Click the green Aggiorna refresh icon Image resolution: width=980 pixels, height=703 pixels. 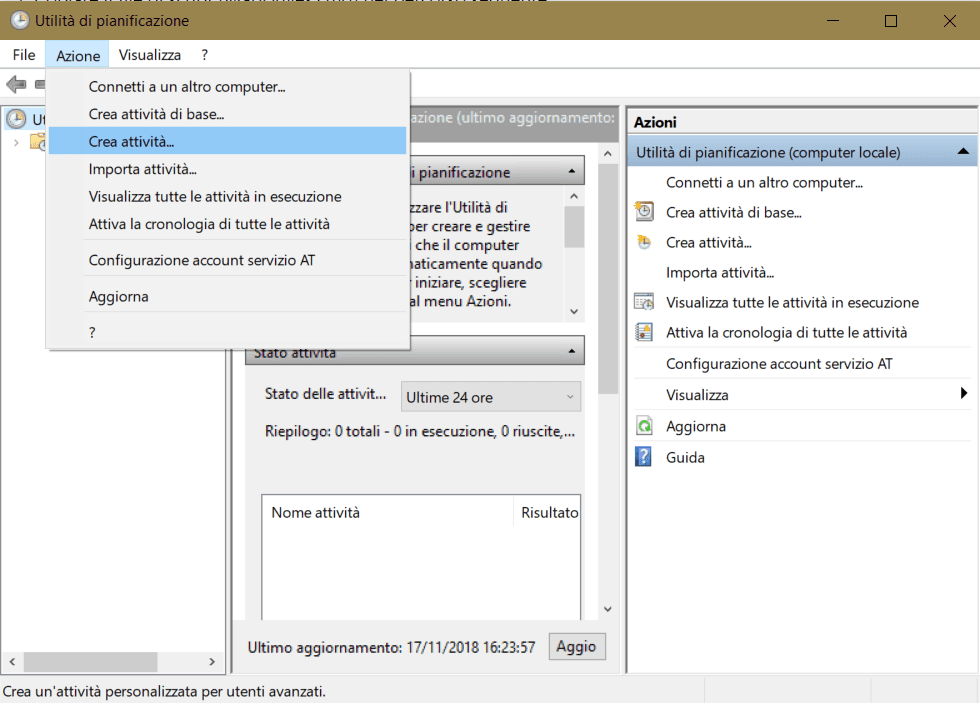tap(645, 427)
